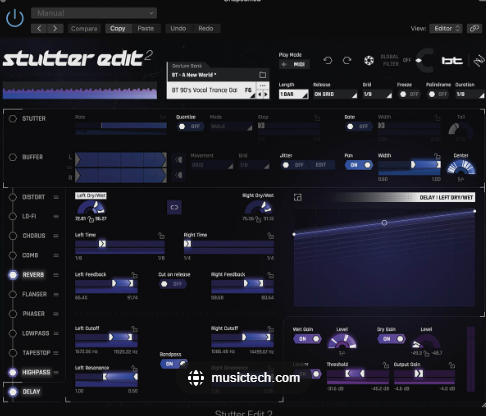
Task: Go to next preset with right arrow
Action: tap(55, 29)
